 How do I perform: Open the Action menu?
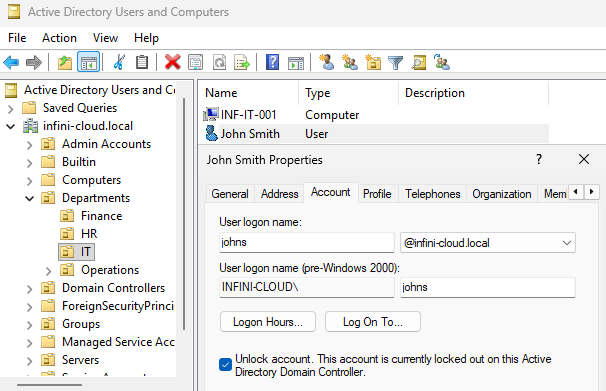[x=59, y=38]
